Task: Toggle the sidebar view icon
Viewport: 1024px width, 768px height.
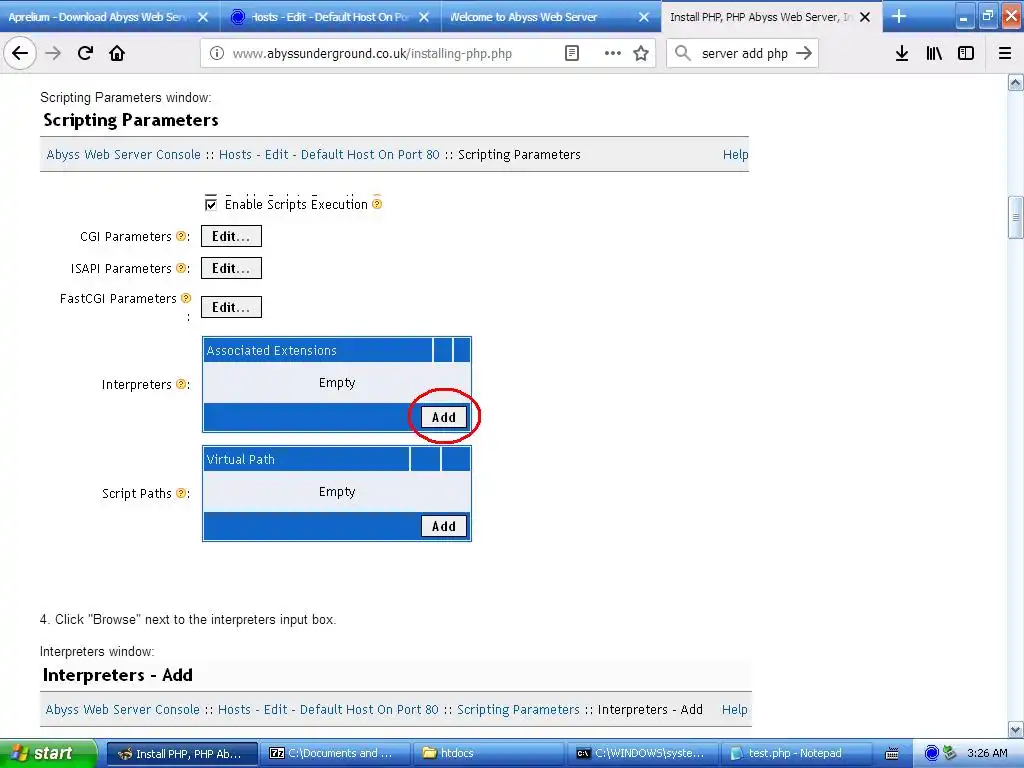Action: 966,54
